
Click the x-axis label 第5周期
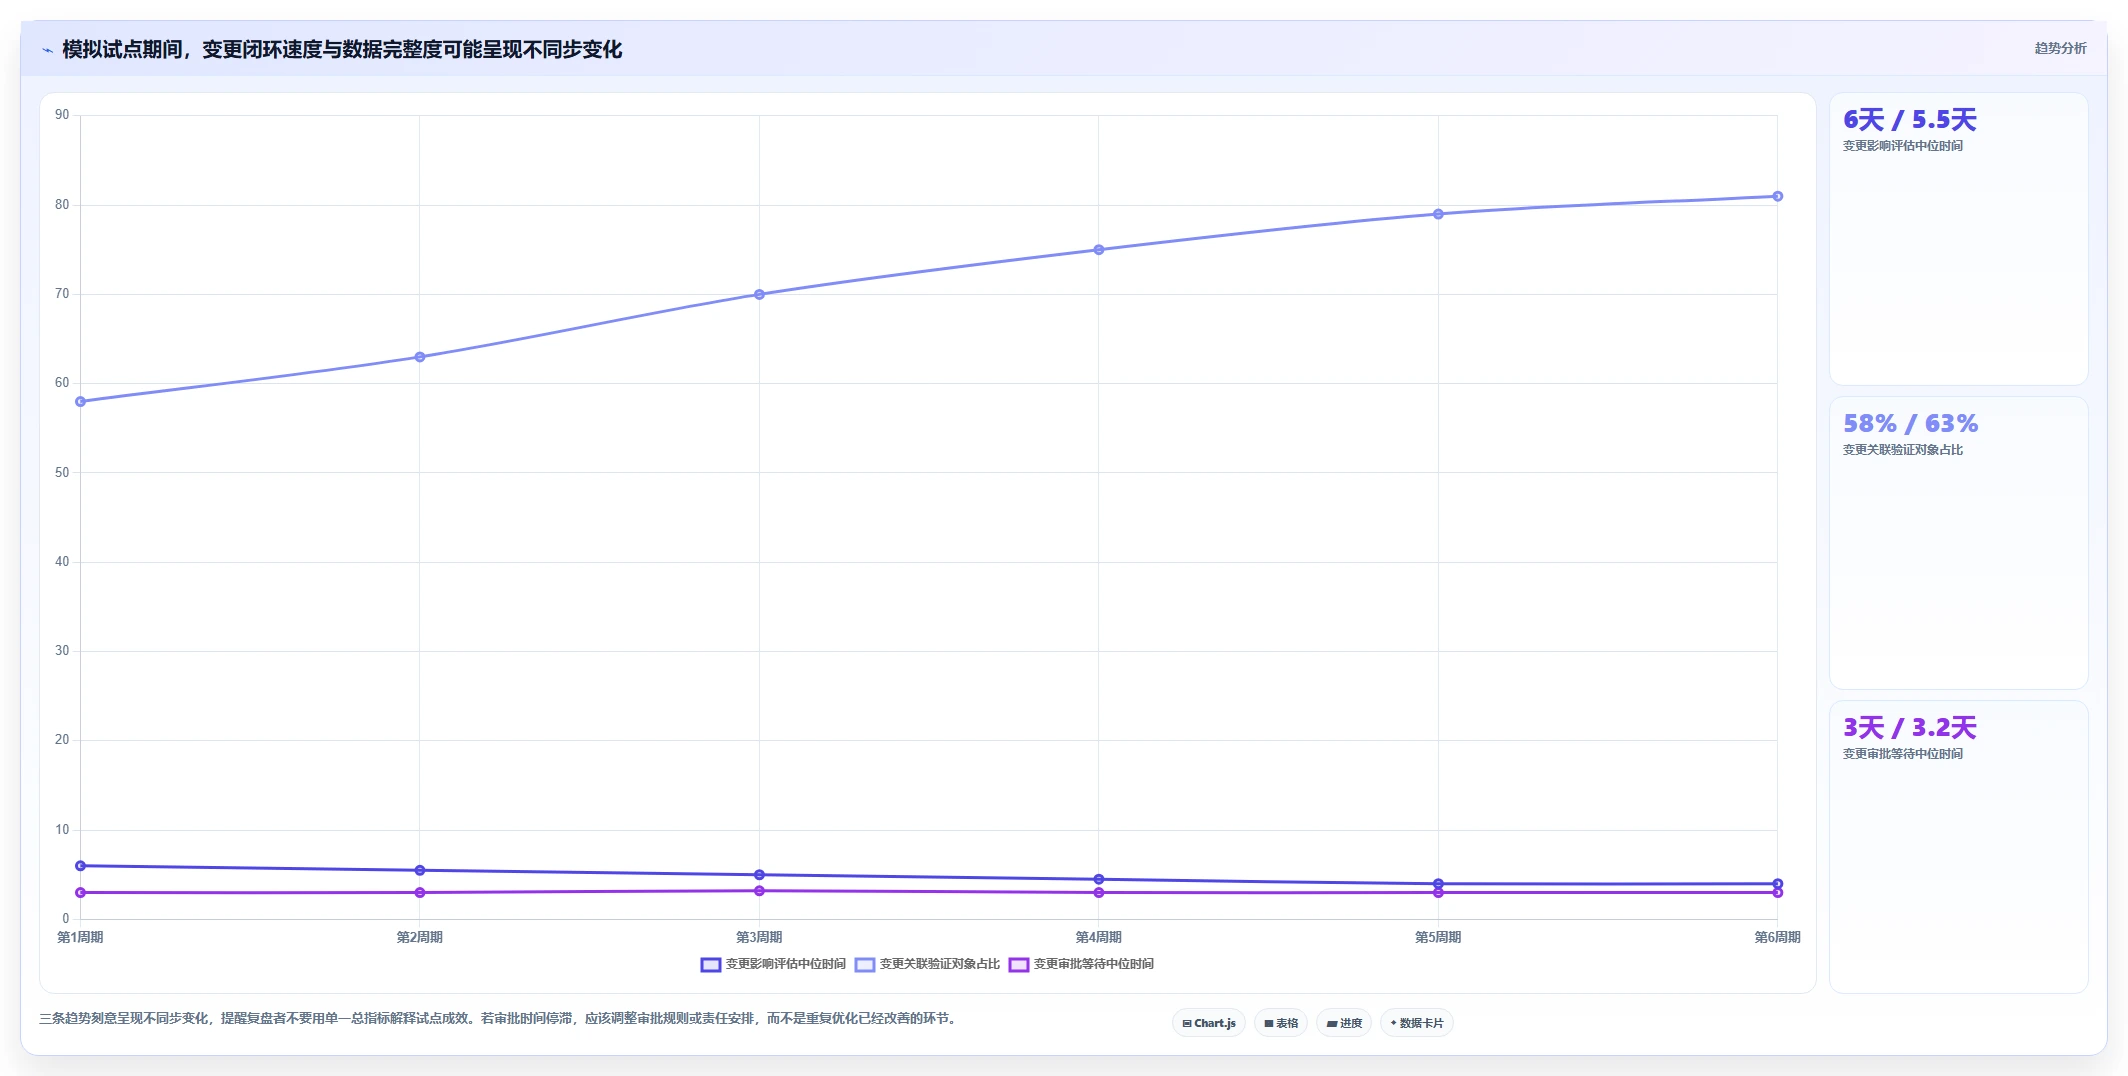click(x=1438, y=937)
